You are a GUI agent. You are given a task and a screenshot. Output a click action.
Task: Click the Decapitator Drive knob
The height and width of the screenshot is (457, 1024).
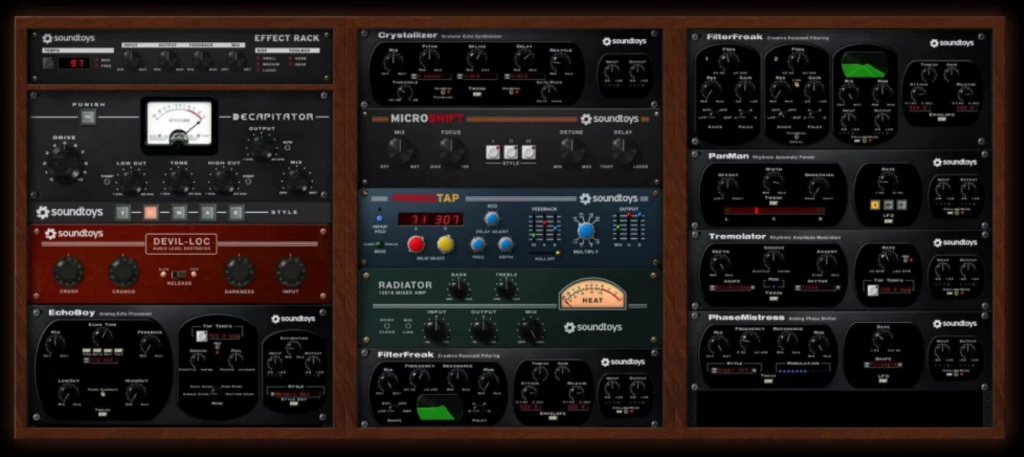click(x=66, y=163)
